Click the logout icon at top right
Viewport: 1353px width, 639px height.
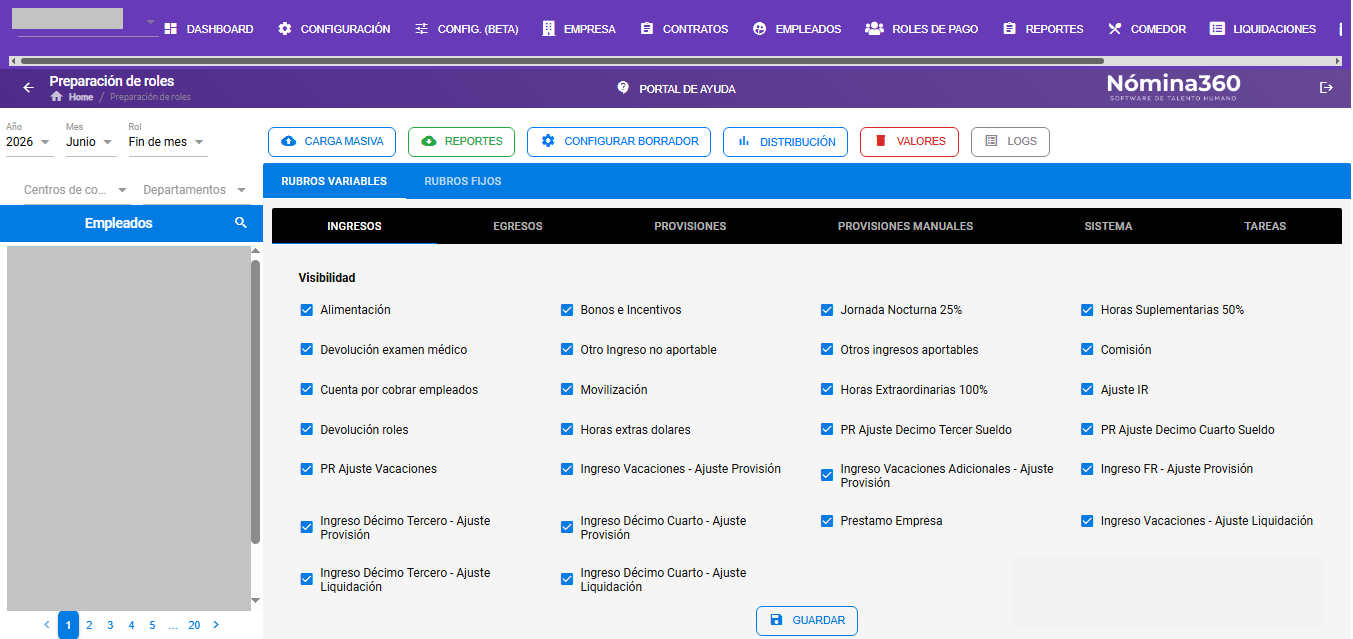1326,88
